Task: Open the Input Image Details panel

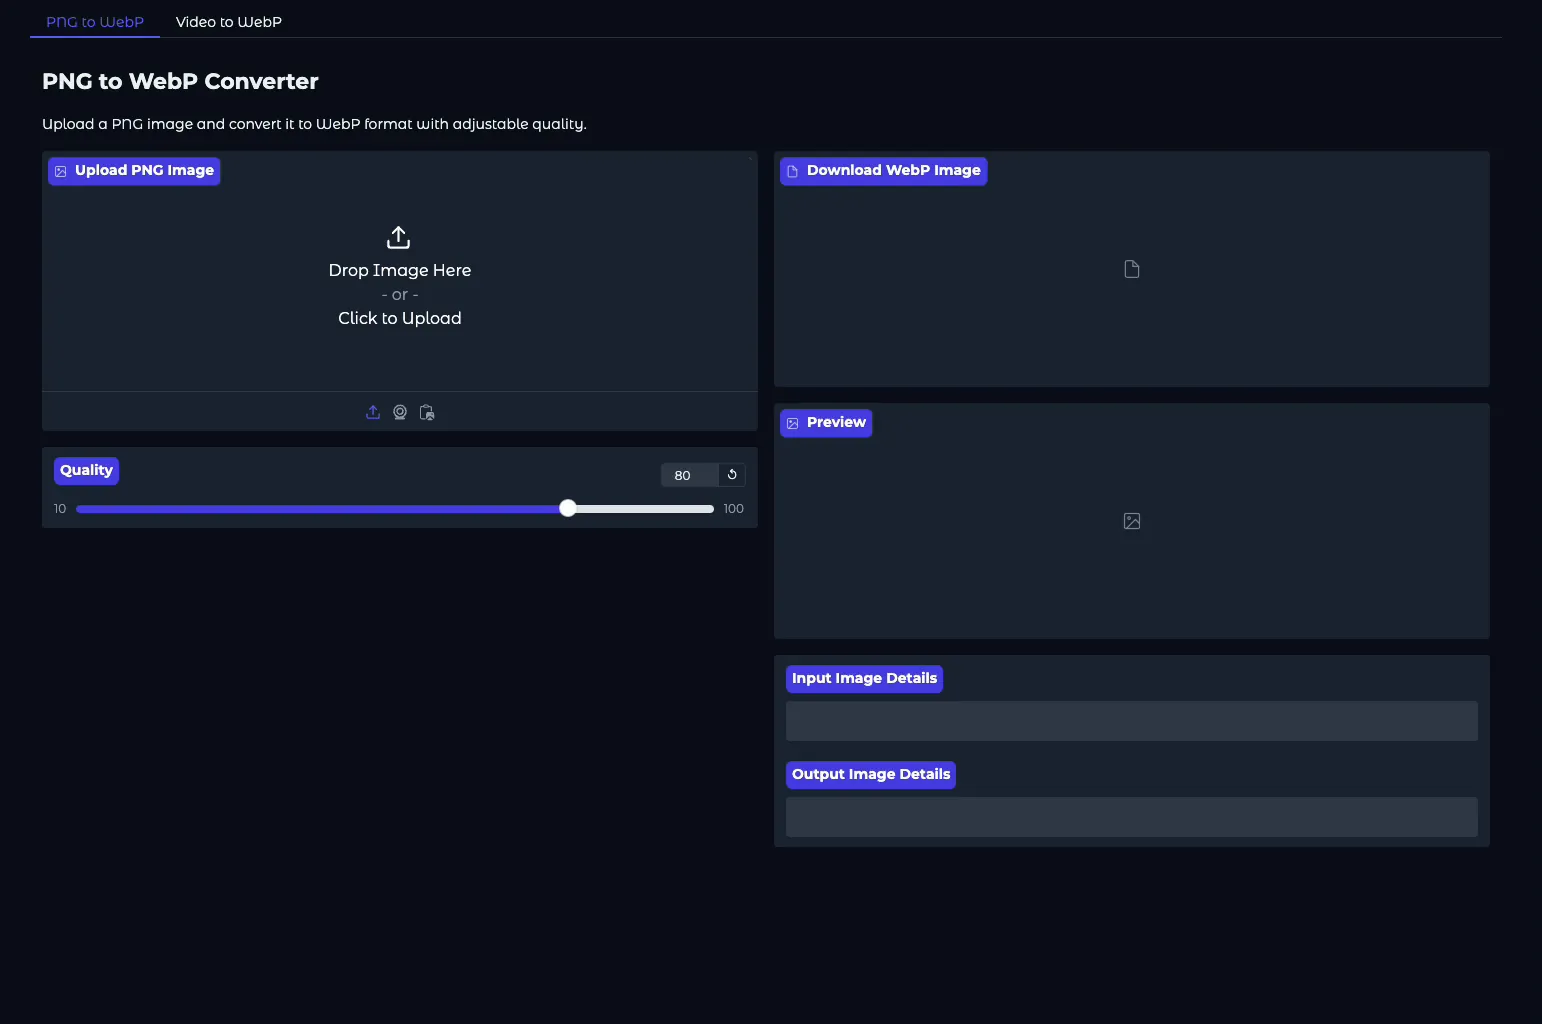Action: click(864, 678)
